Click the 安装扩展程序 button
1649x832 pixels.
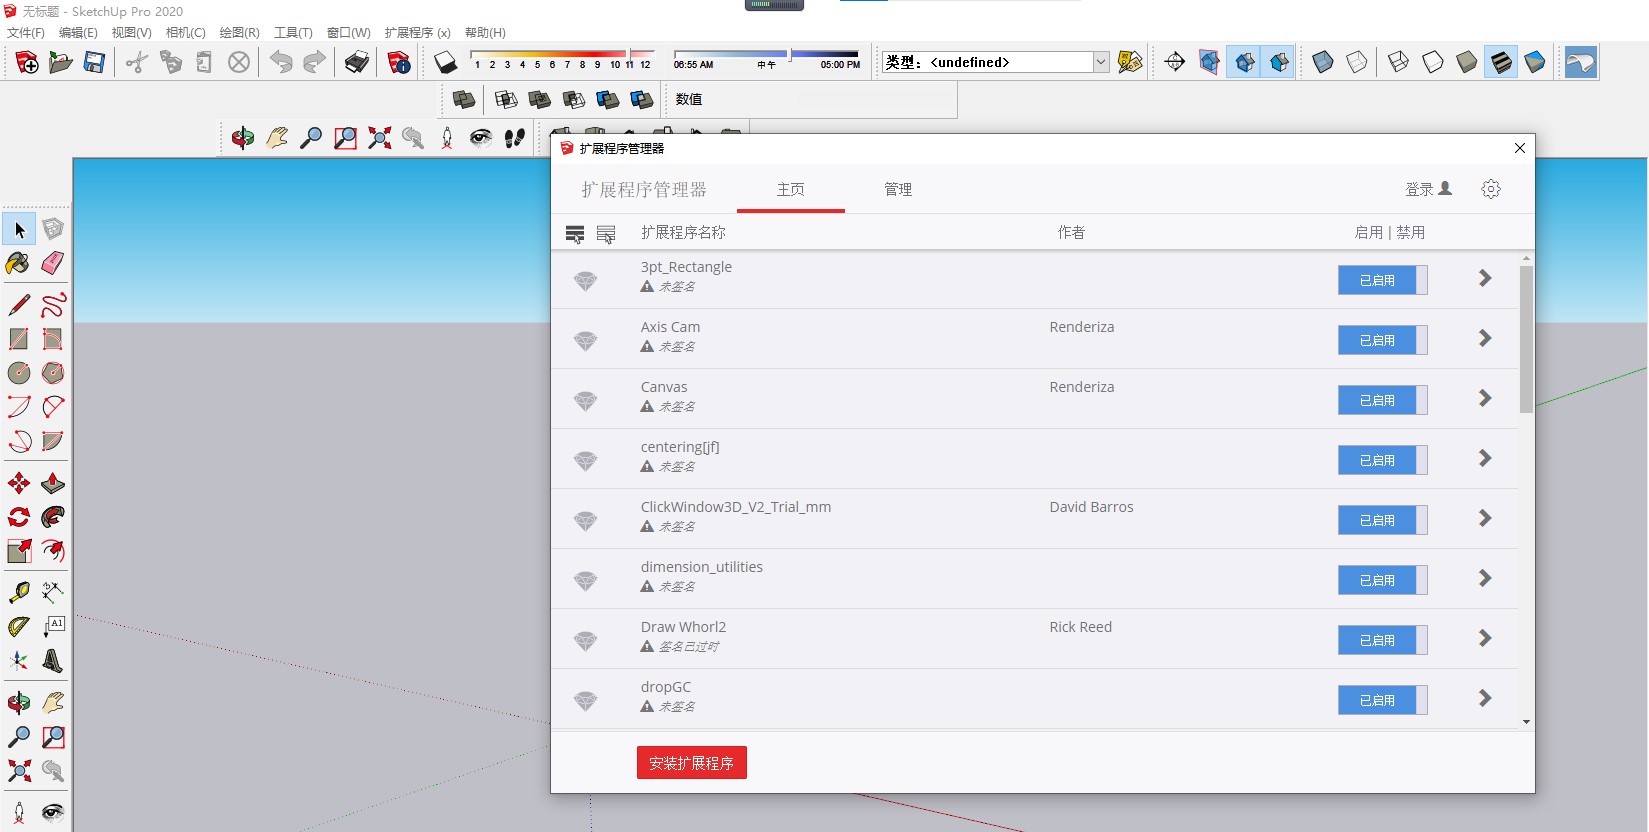pyautogui.click(x=691, y=763)
